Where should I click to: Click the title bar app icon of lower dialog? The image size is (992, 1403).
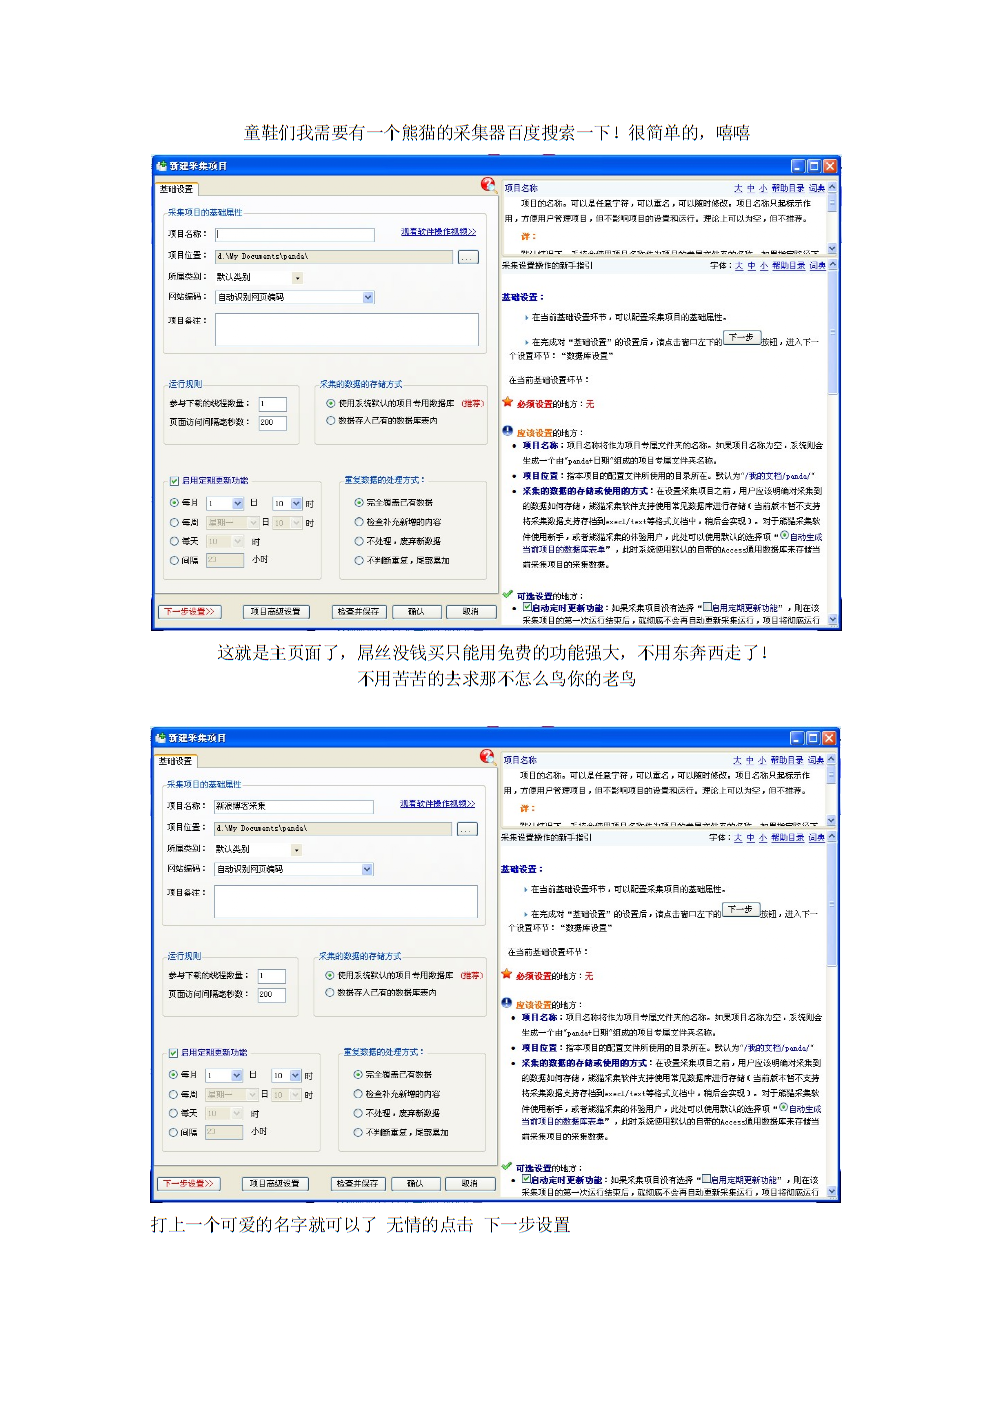(x=160, y=737)
